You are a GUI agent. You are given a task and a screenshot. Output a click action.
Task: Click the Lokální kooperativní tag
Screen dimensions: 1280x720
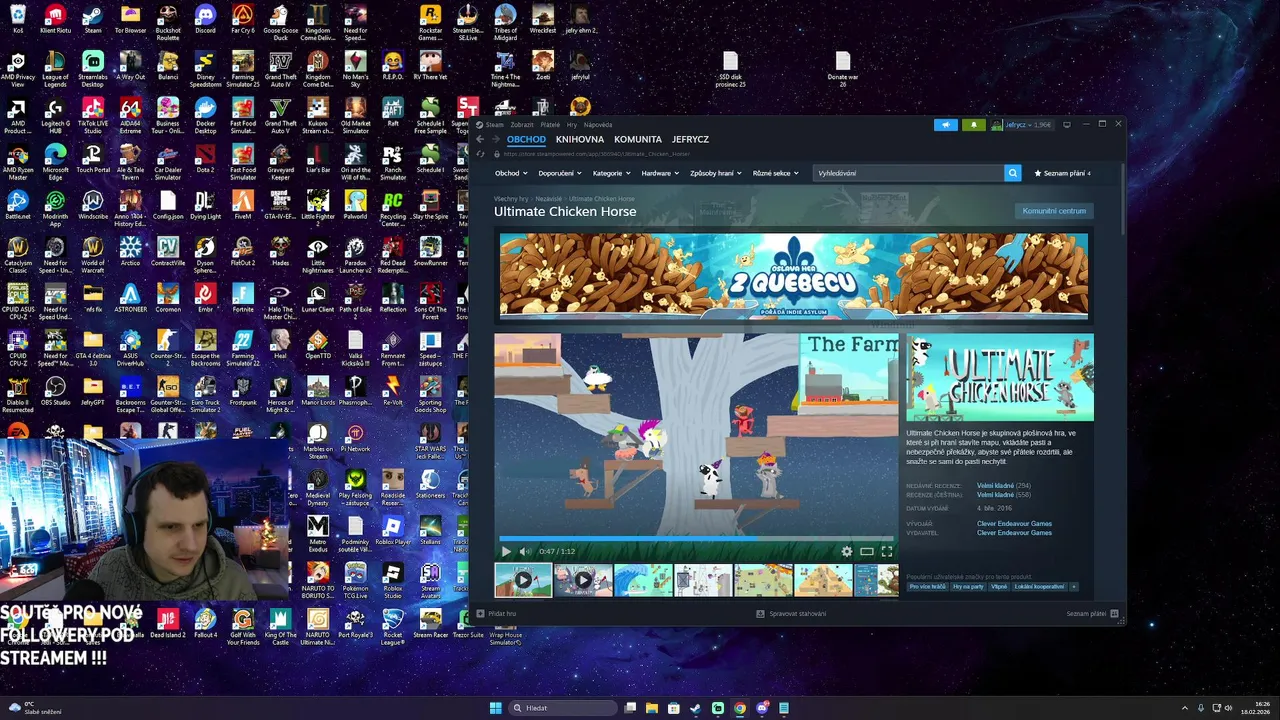1039,587
